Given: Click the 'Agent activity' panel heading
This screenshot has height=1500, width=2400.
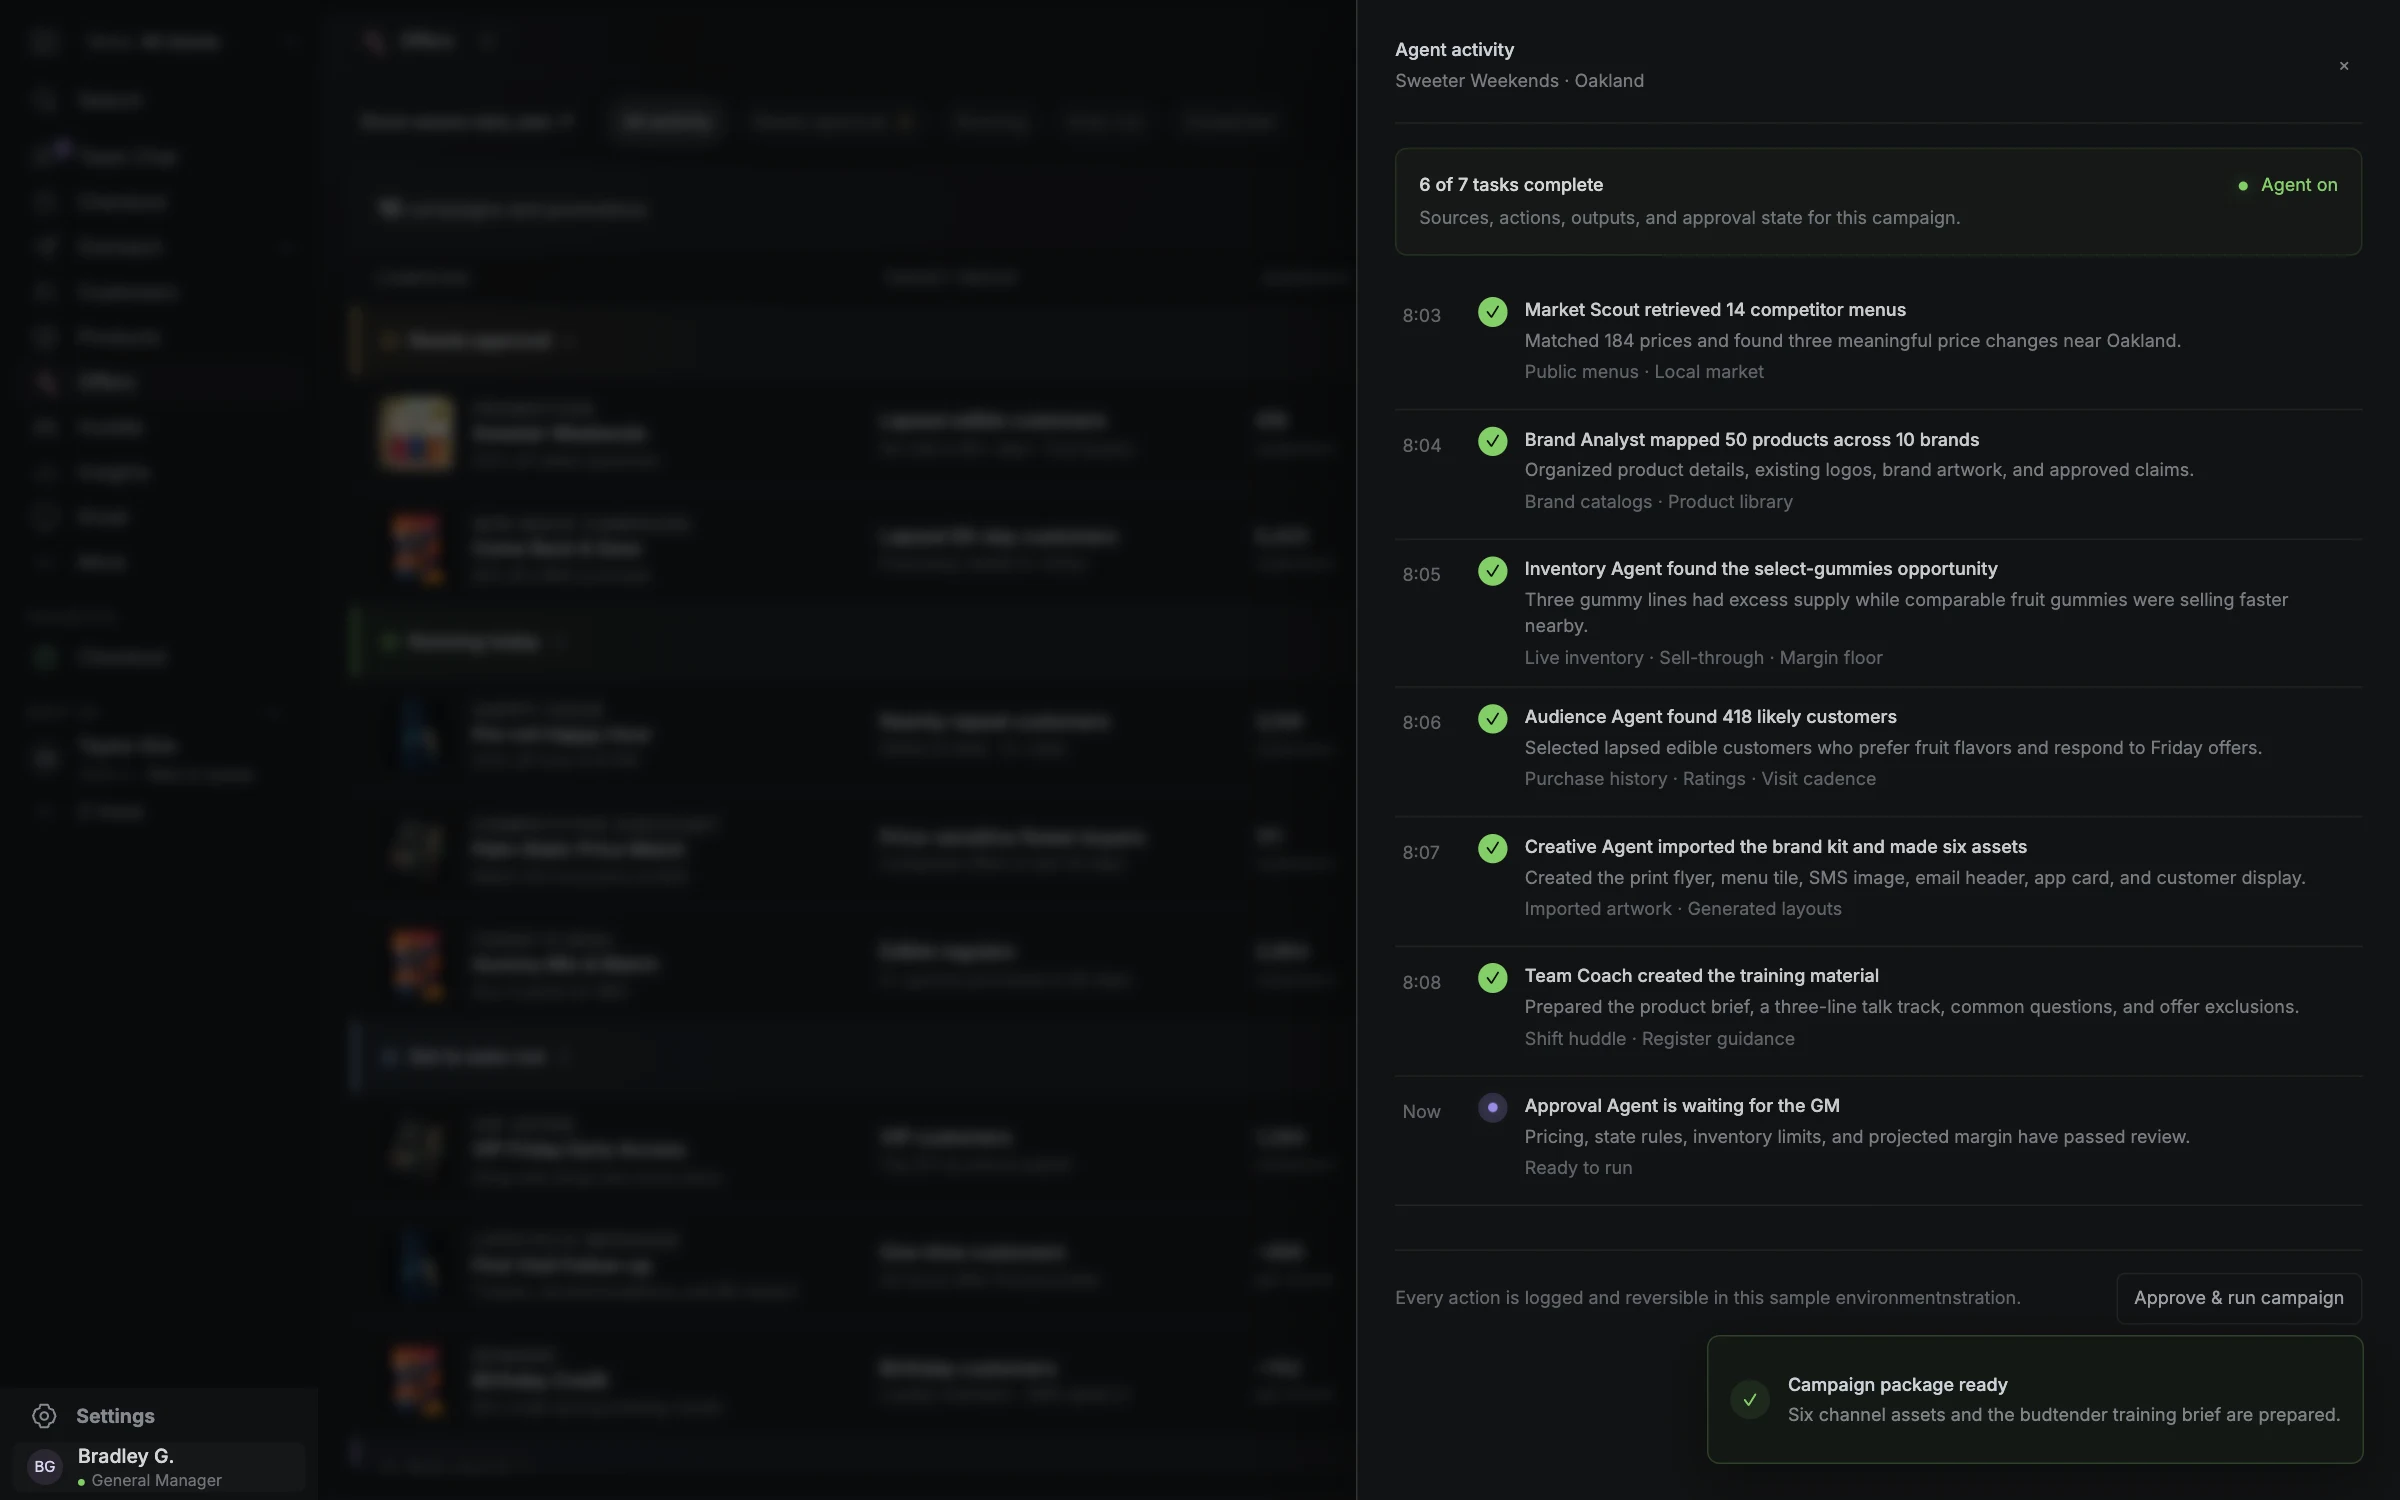Looking at the screenshot, I should [x=1454, y=50].
